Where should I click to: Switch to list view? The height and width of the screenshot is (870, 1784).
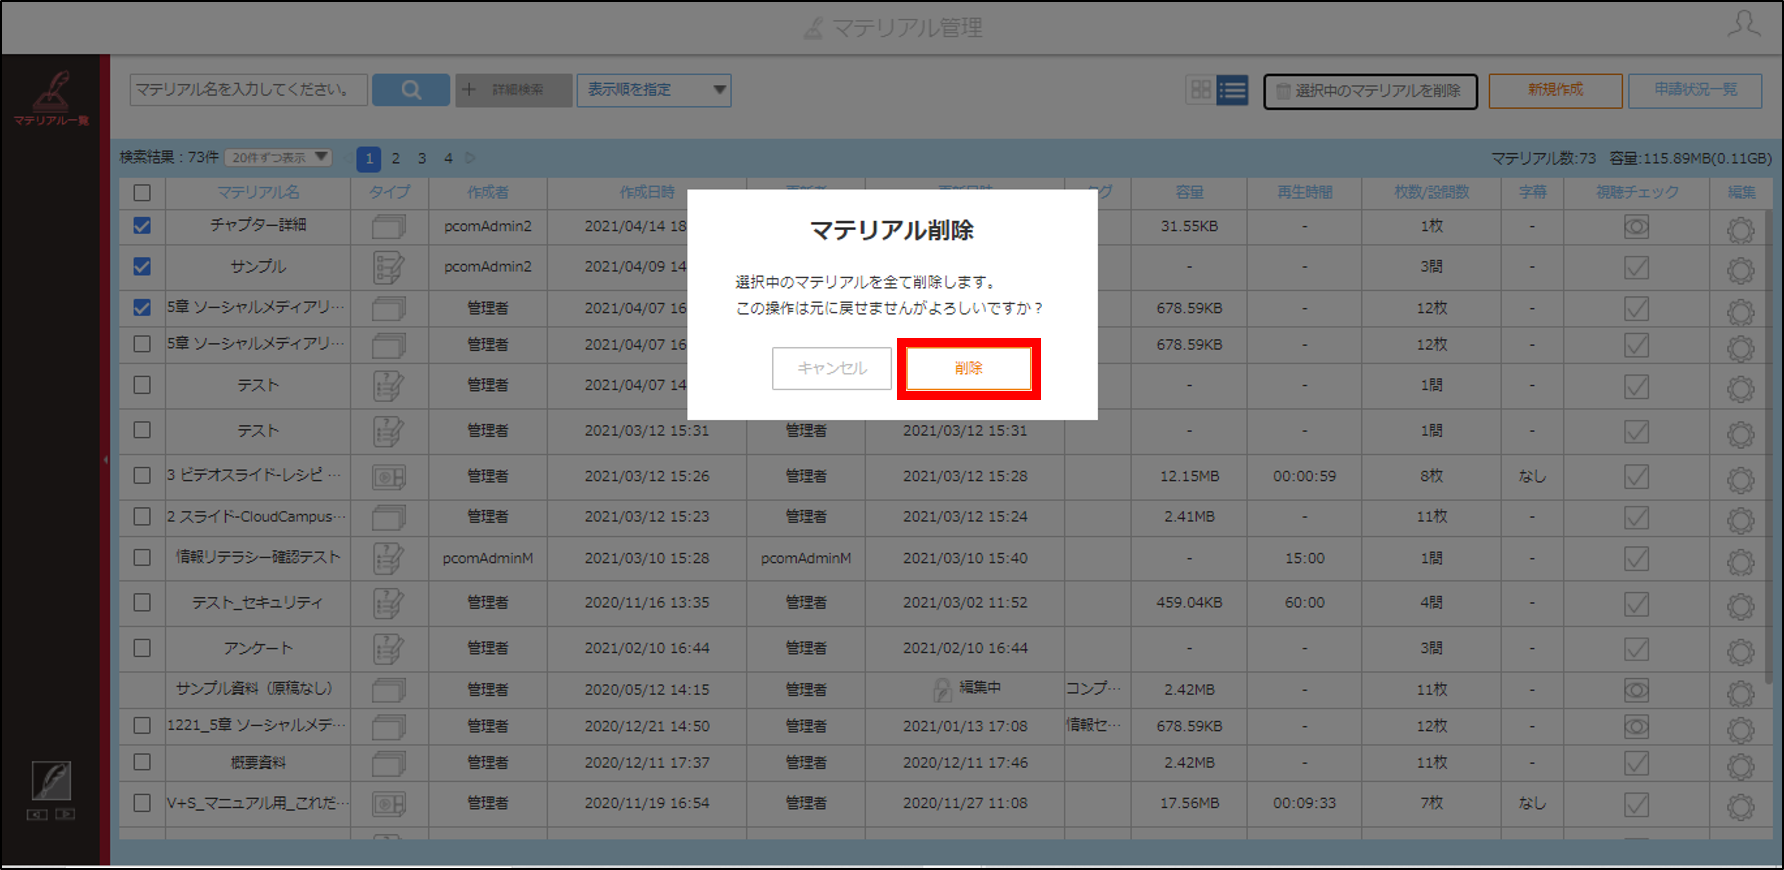pos(1232,90)
